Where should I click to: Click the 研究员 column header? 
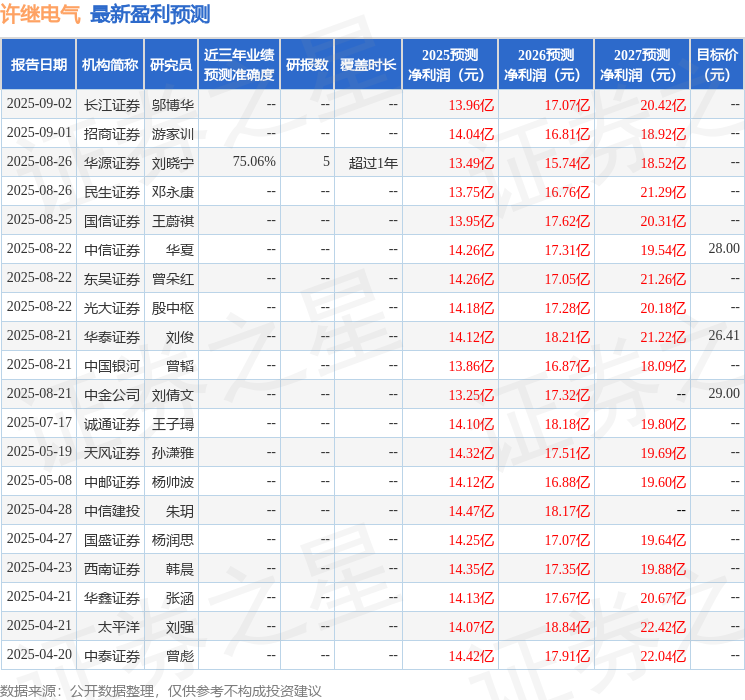pos(171,65)
